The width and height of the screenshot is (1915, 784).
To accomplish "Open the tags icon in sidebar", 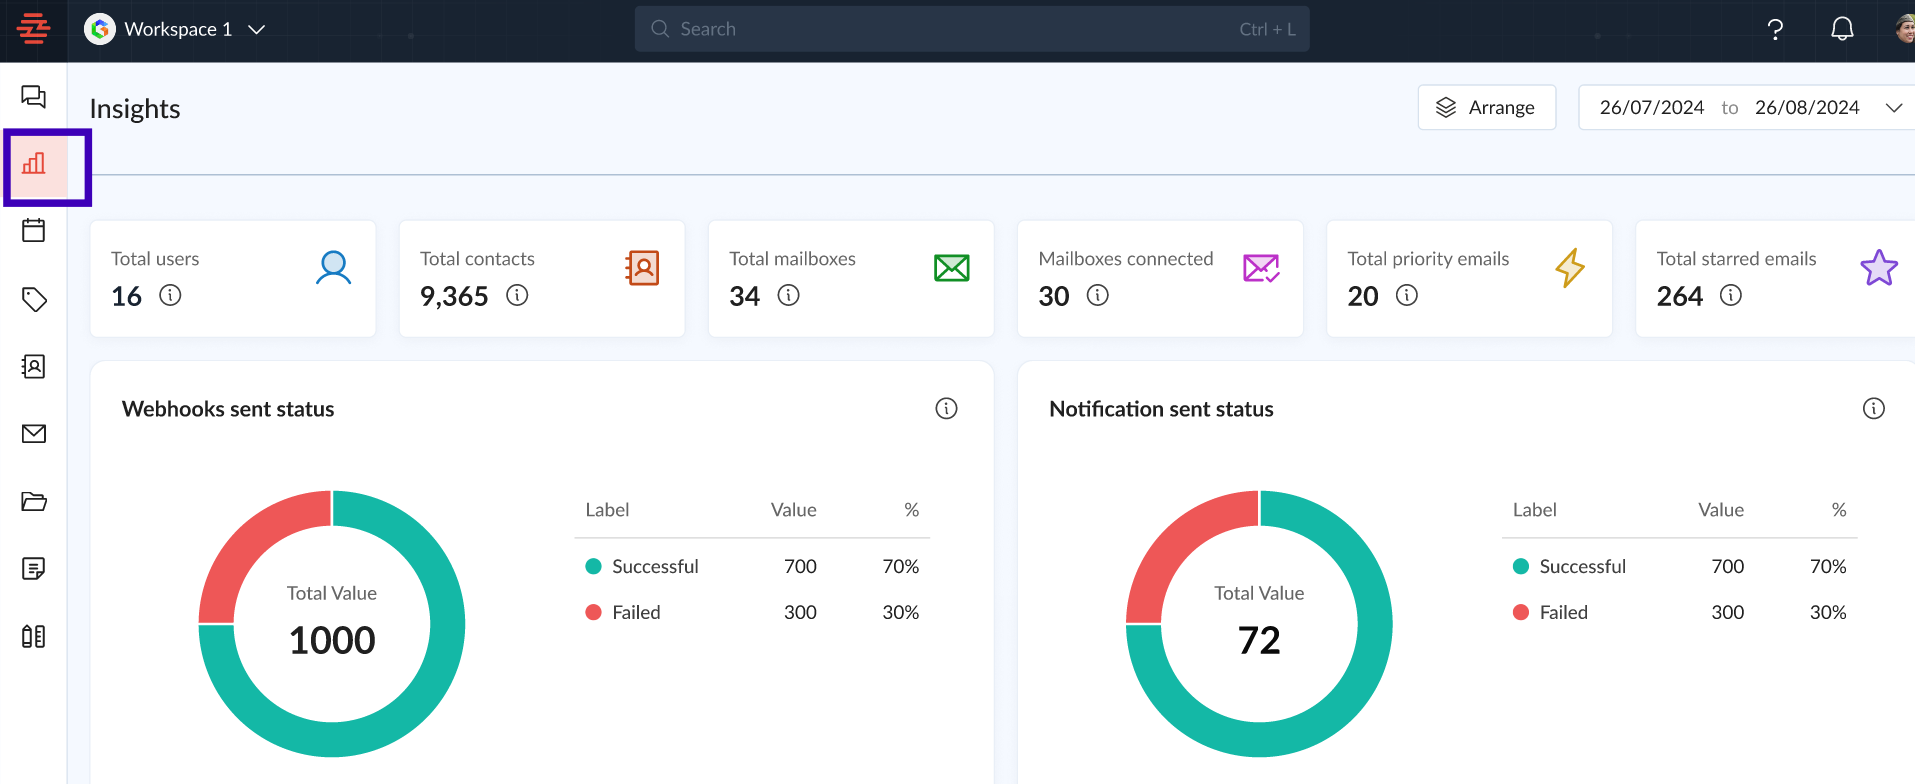I will tap(34, 299).
